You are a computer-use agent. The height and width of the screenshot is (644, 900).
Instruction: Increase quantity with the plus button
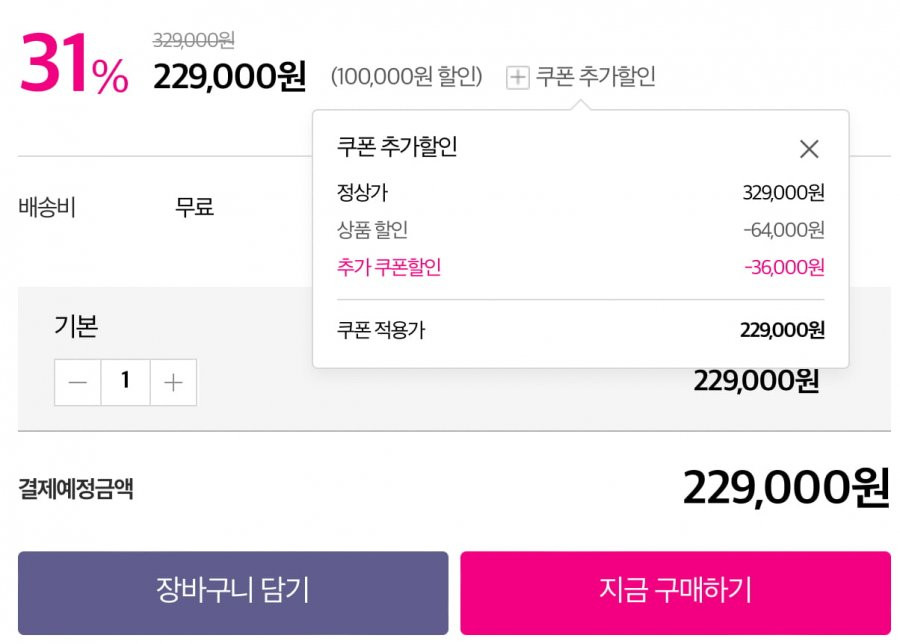tap(173, 382)
